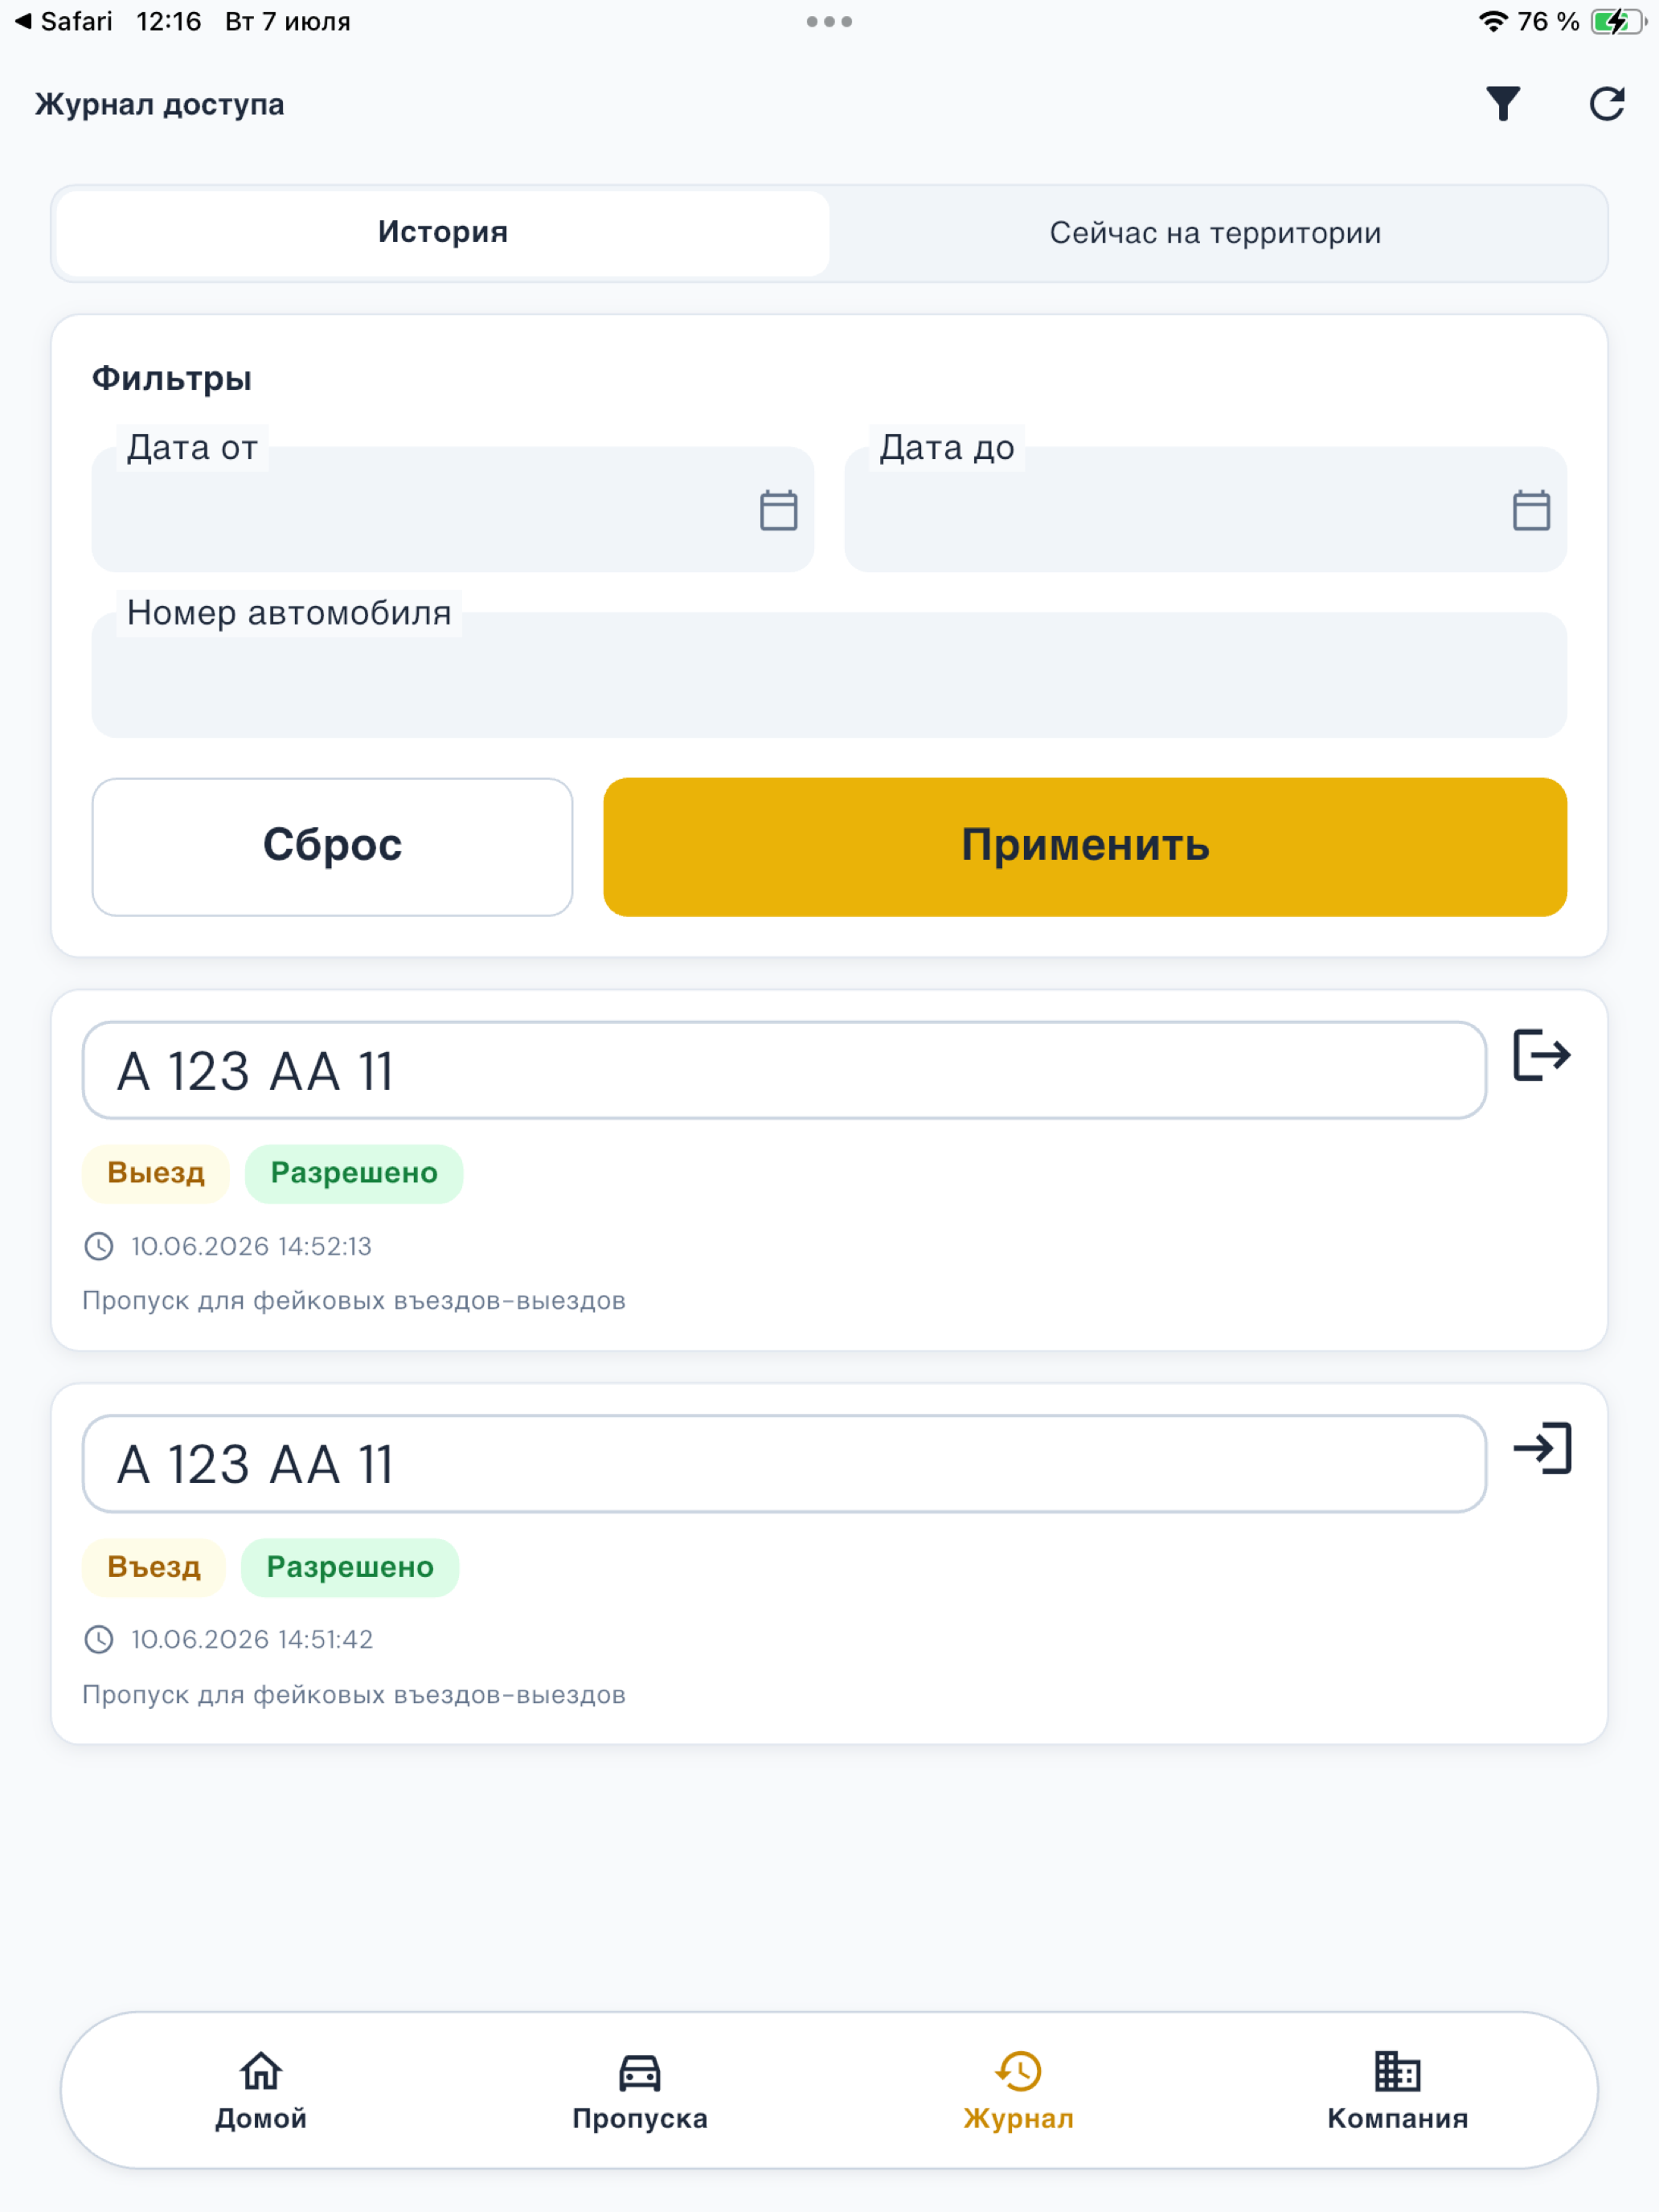Toggle the filter funnel icon

pos(1502,104)
